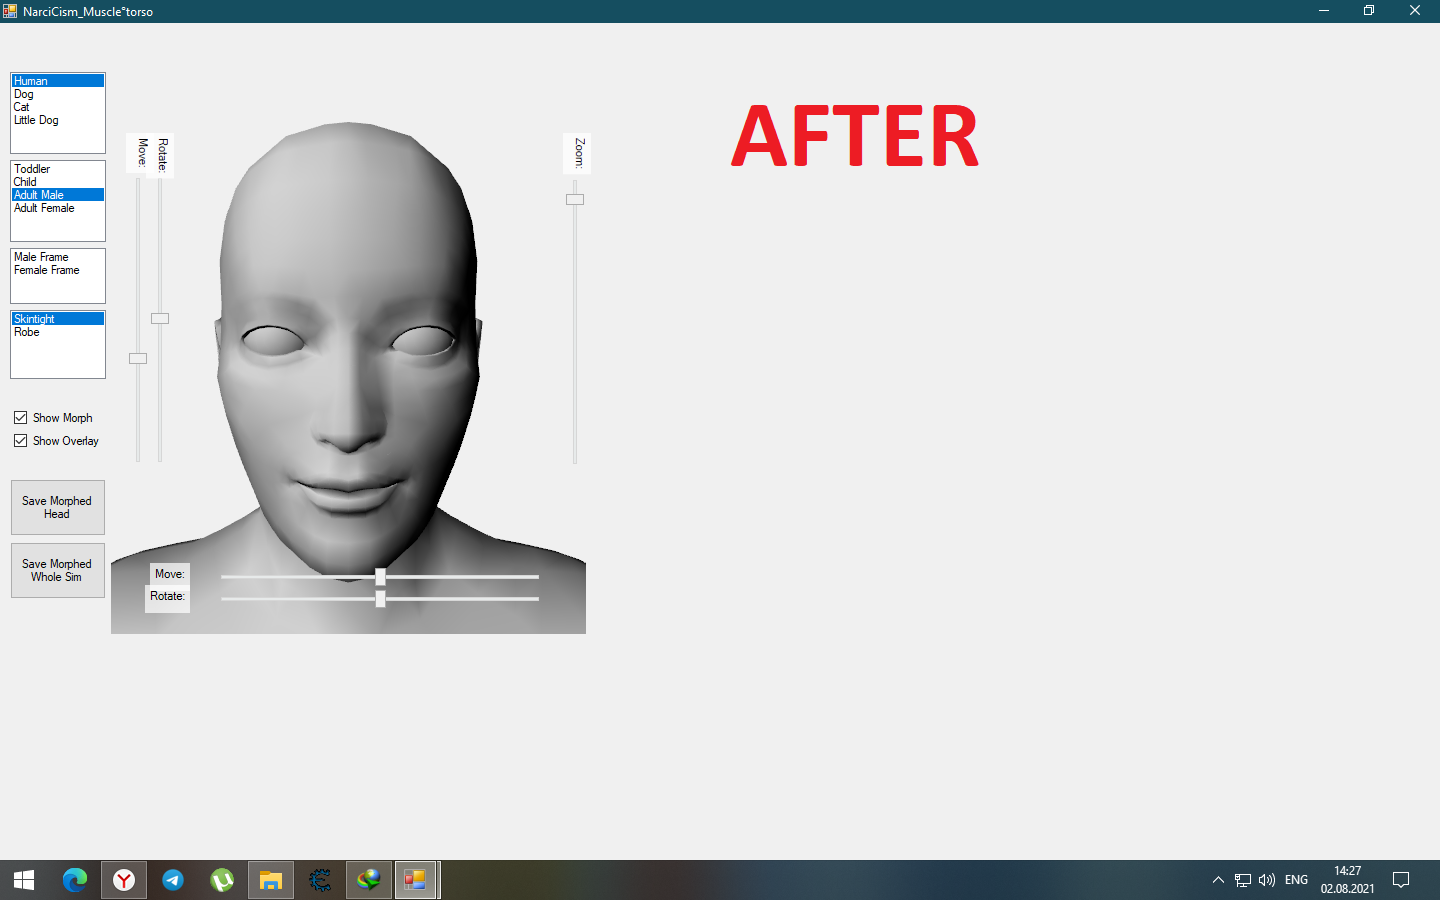Open Yandex Browser from taskbar
The image size is (1440, 900).
point(124,880)
